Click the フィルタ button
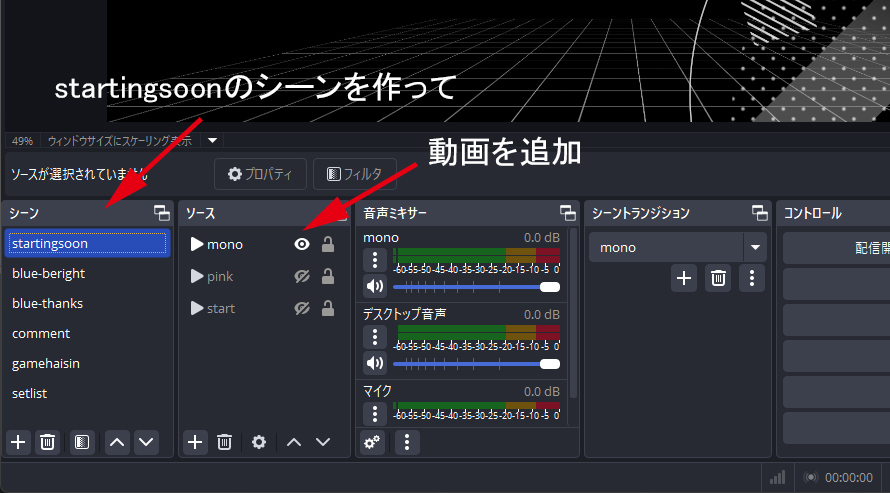This screenshot has width=890, height=493. point(354,174)
